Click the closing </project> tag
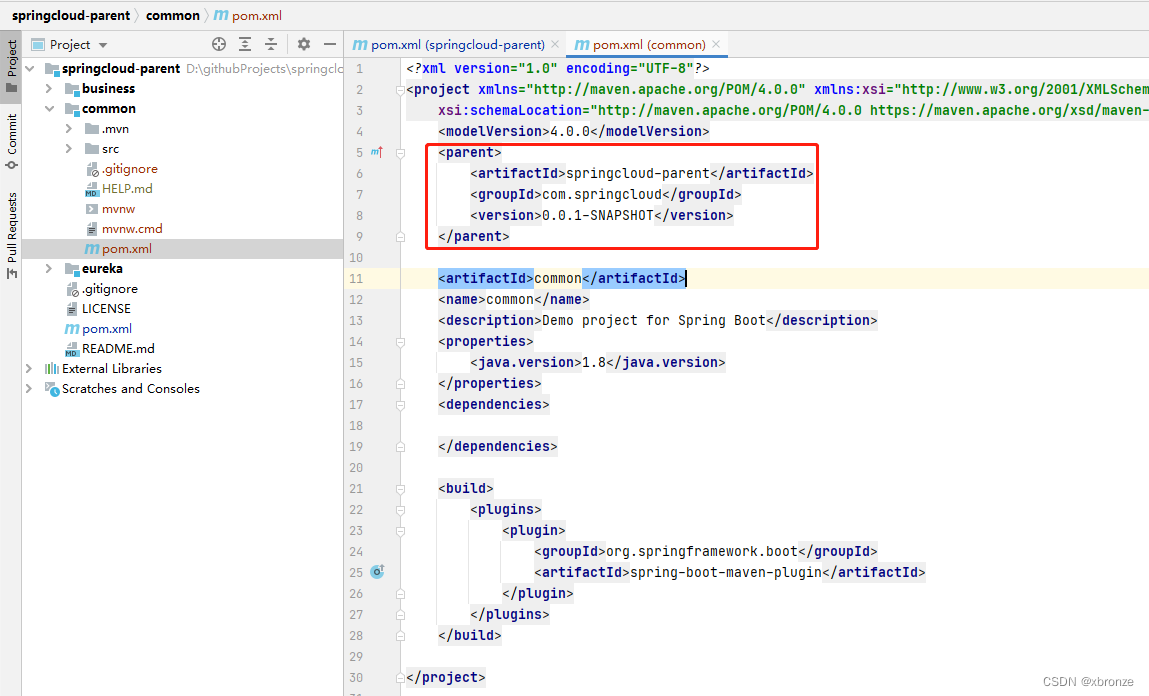Viewport: 1149px width, 696px height. tap(446, 678)
